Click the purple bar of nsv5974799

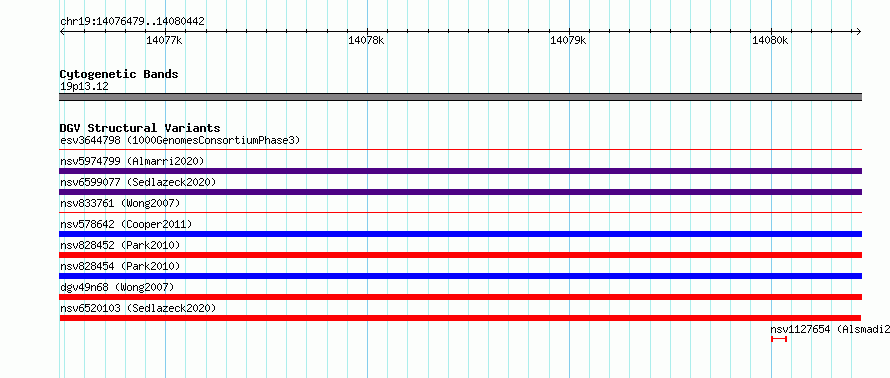pos(460,171)
